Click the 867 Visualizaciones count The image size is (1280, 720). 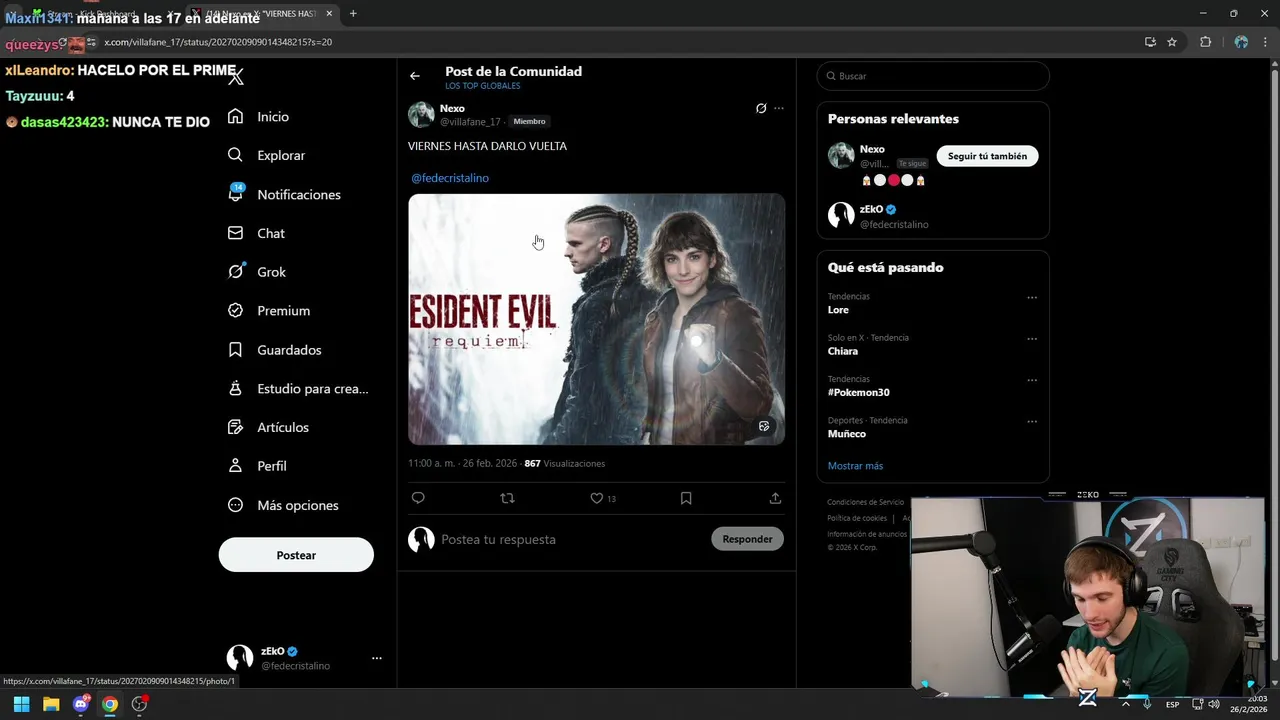click(x=564, y=464)
